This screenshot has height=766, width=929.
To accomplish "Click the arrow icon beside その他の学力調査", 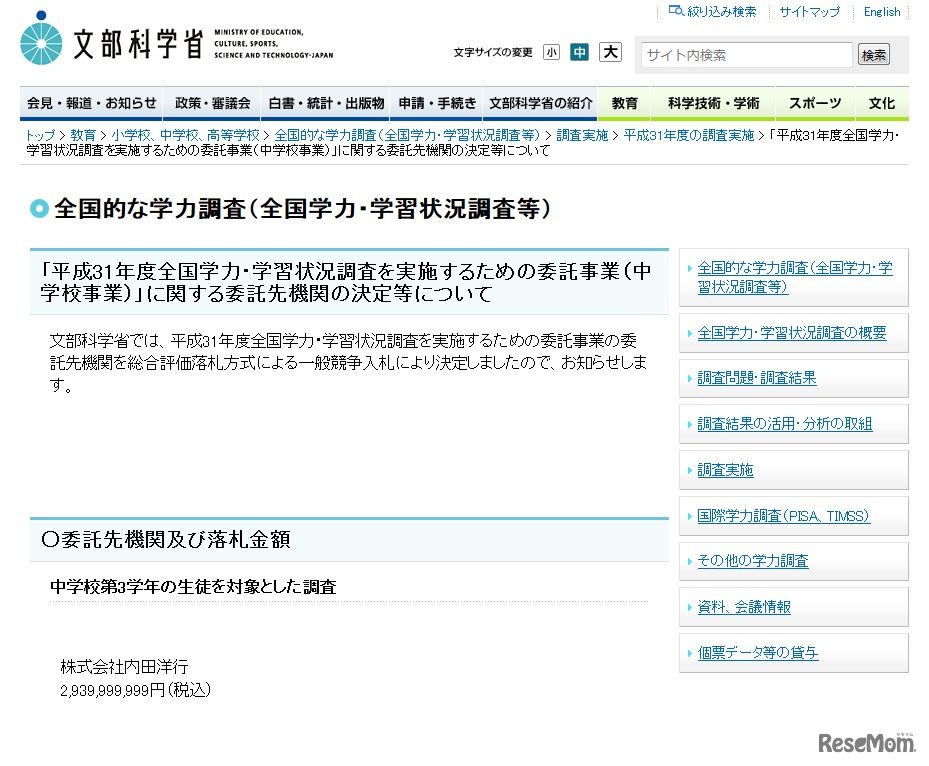I will coord(689,561).
